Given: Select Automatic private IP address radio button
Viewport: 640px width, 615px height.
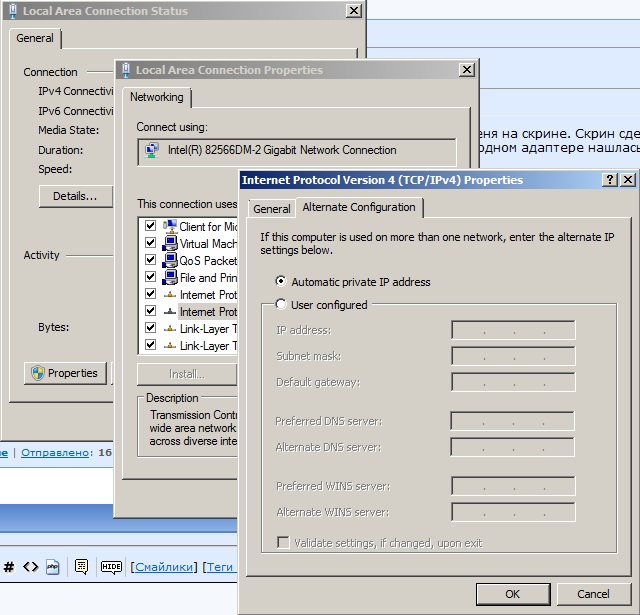Looking at the screenshot, I should click(x=281, y=281).
